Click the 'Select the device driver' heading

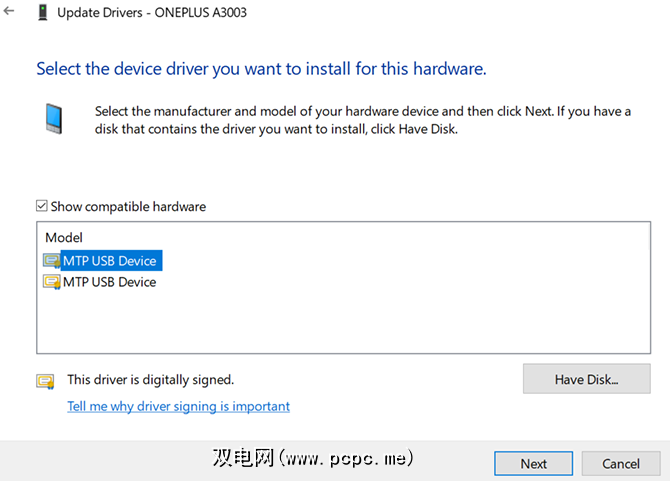pyautogui.click(x=261, y=69)
